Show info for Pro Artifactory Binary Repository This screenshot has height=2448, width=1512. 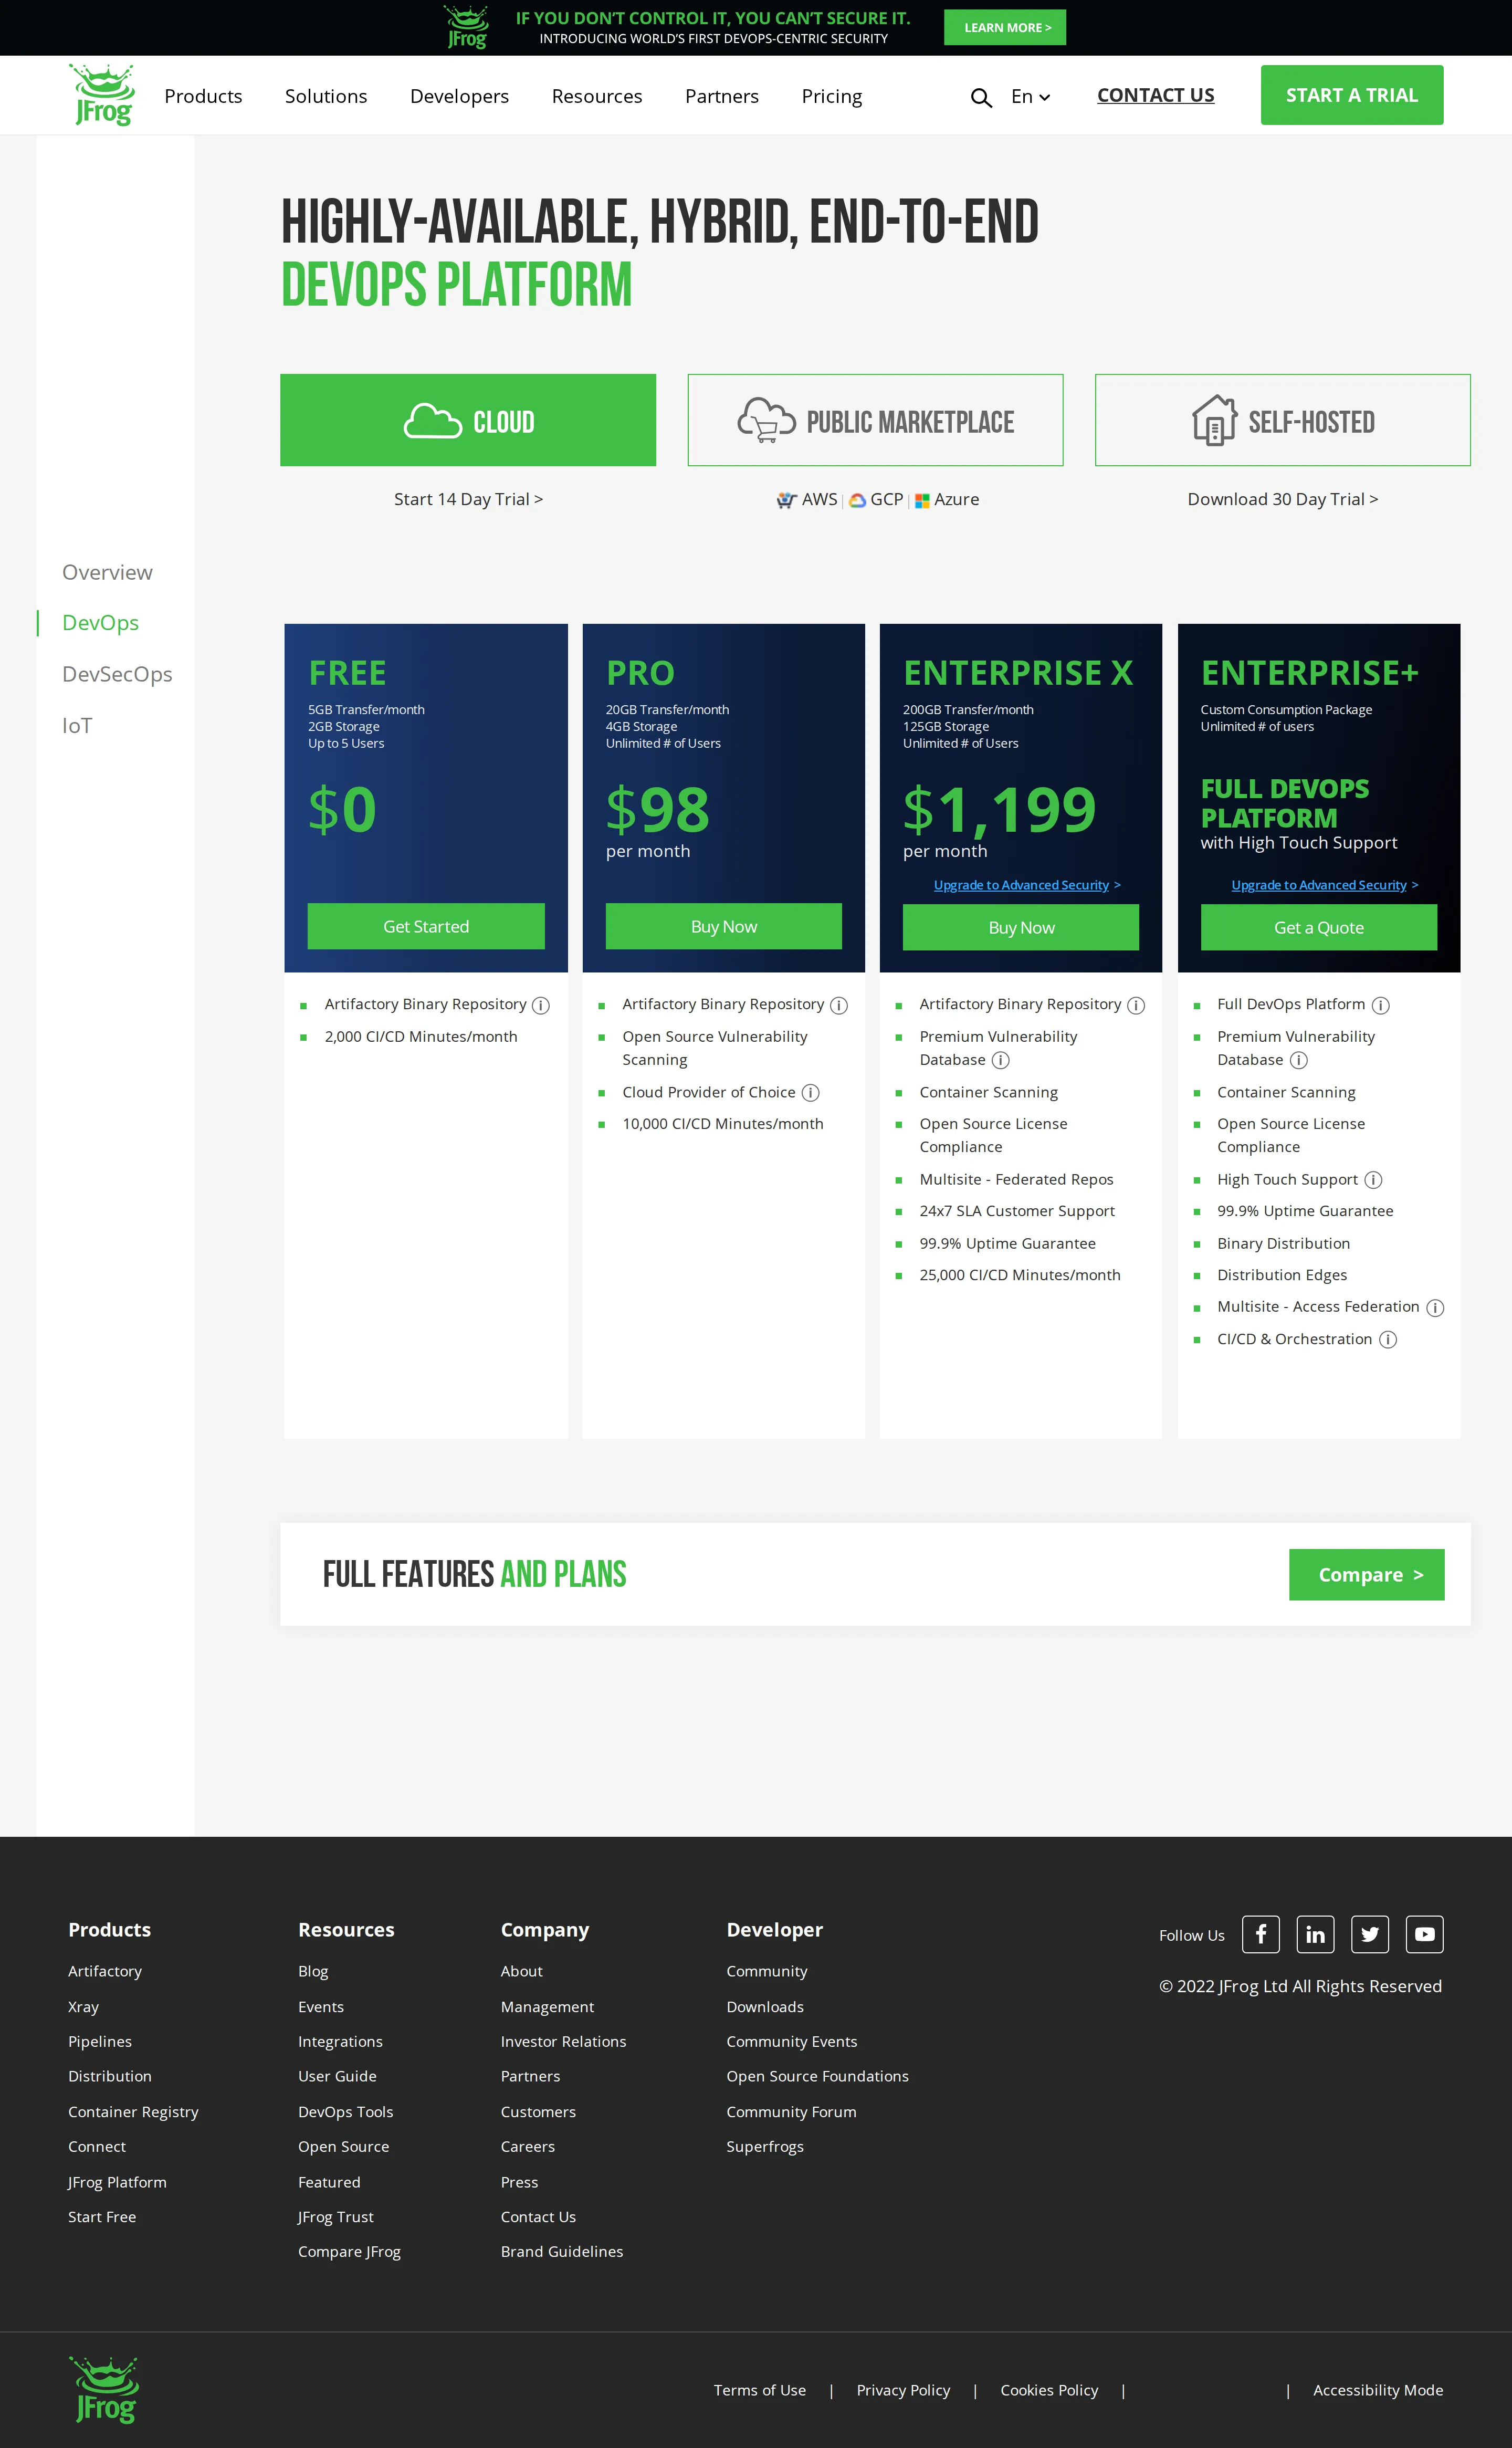point(839,1005)
